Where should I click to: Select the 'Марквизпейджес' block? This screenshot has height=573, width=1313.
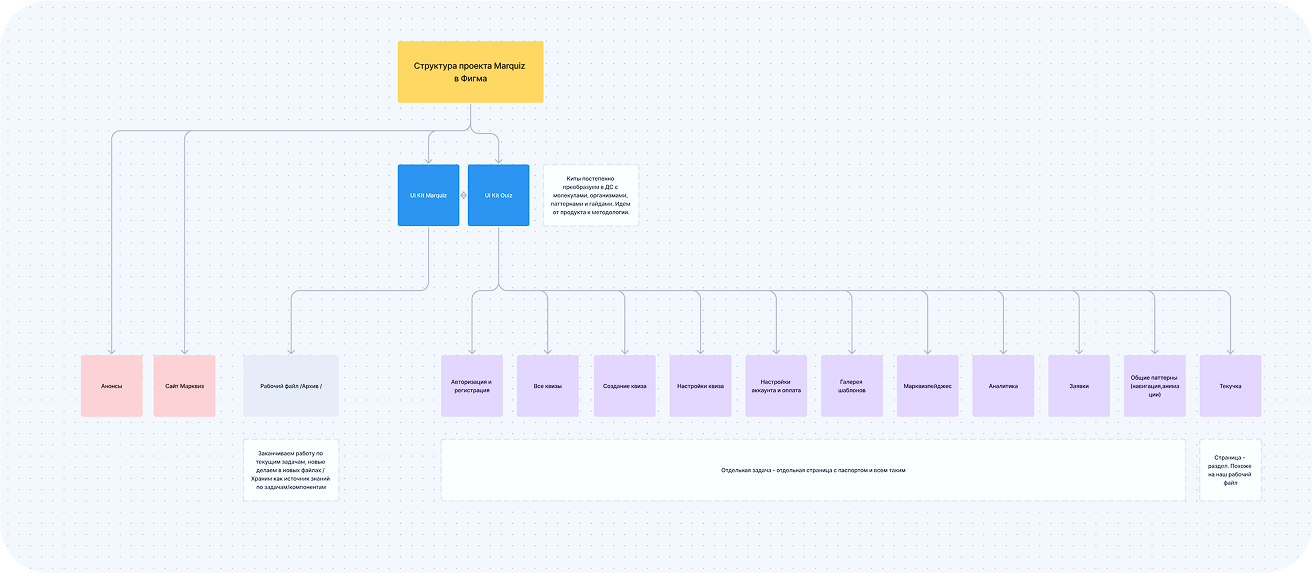pos(927,386)
